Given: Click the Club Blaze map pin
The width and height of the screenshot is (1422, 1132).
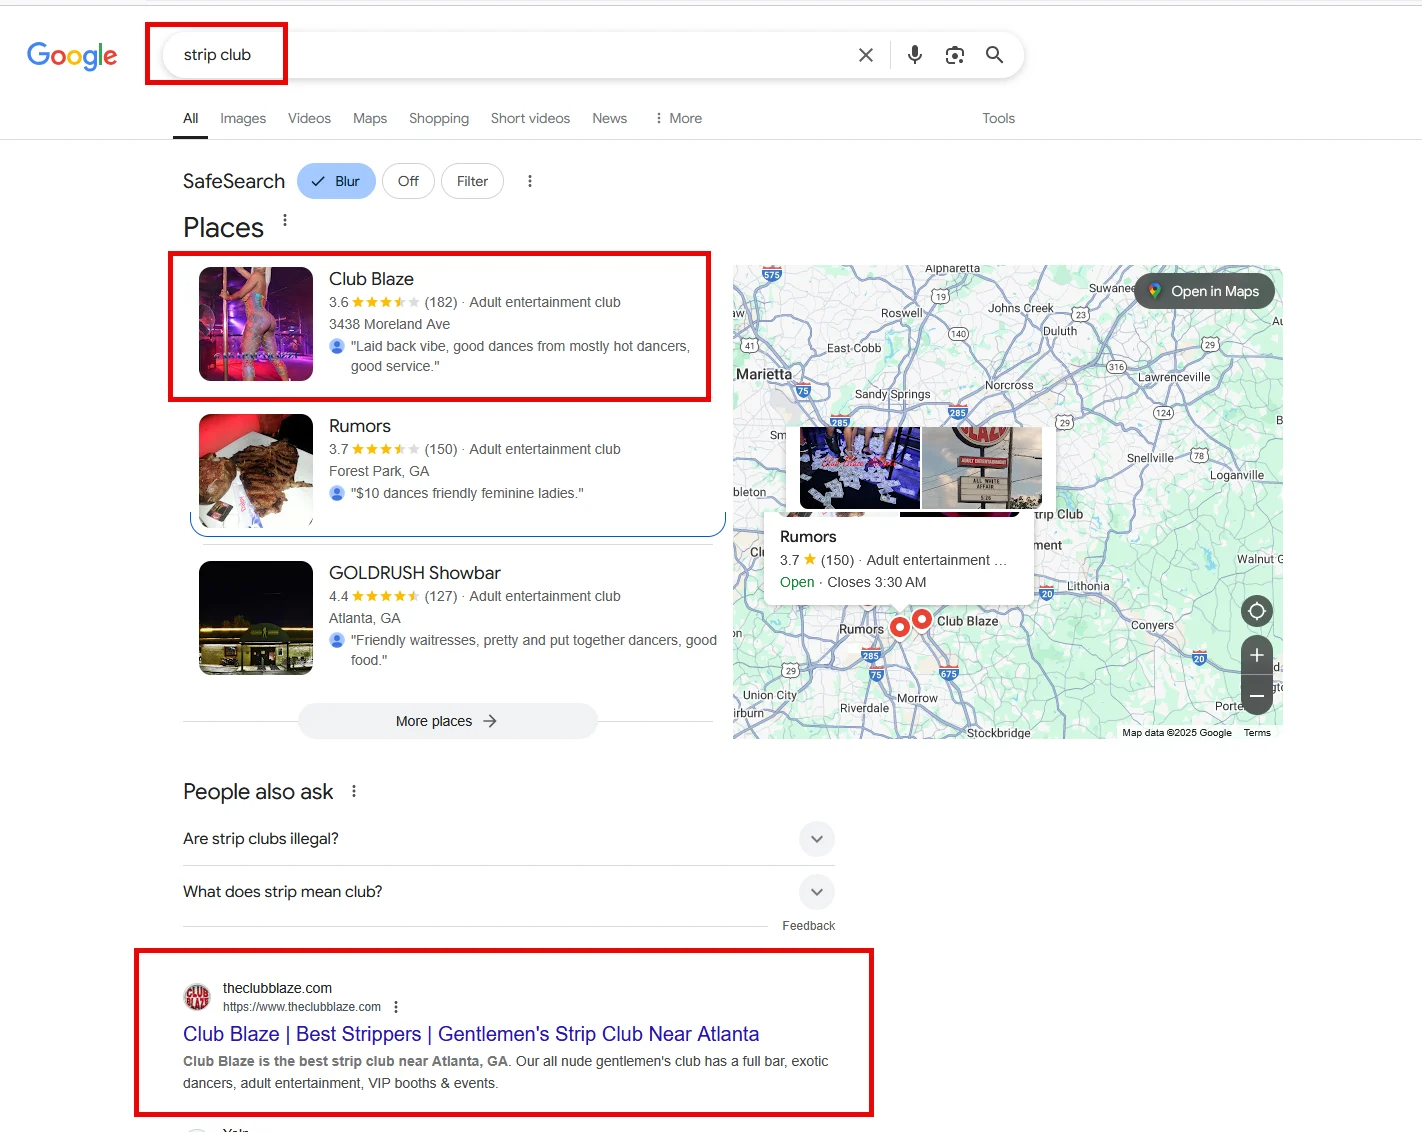Looking at the screenshot, I should click(922, 619).
